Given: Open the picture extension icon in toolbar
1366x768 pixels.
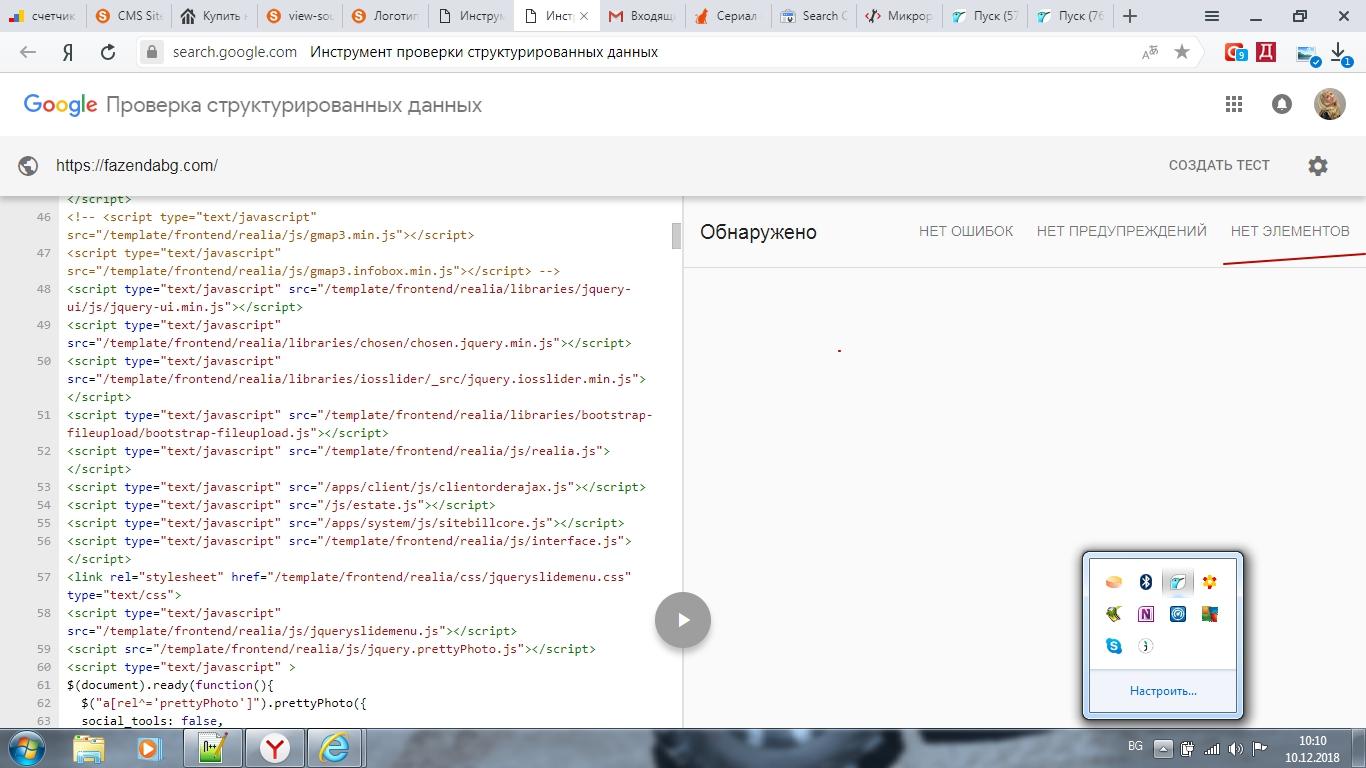Looking at the screenshot, I should (x=1308, y=54).
